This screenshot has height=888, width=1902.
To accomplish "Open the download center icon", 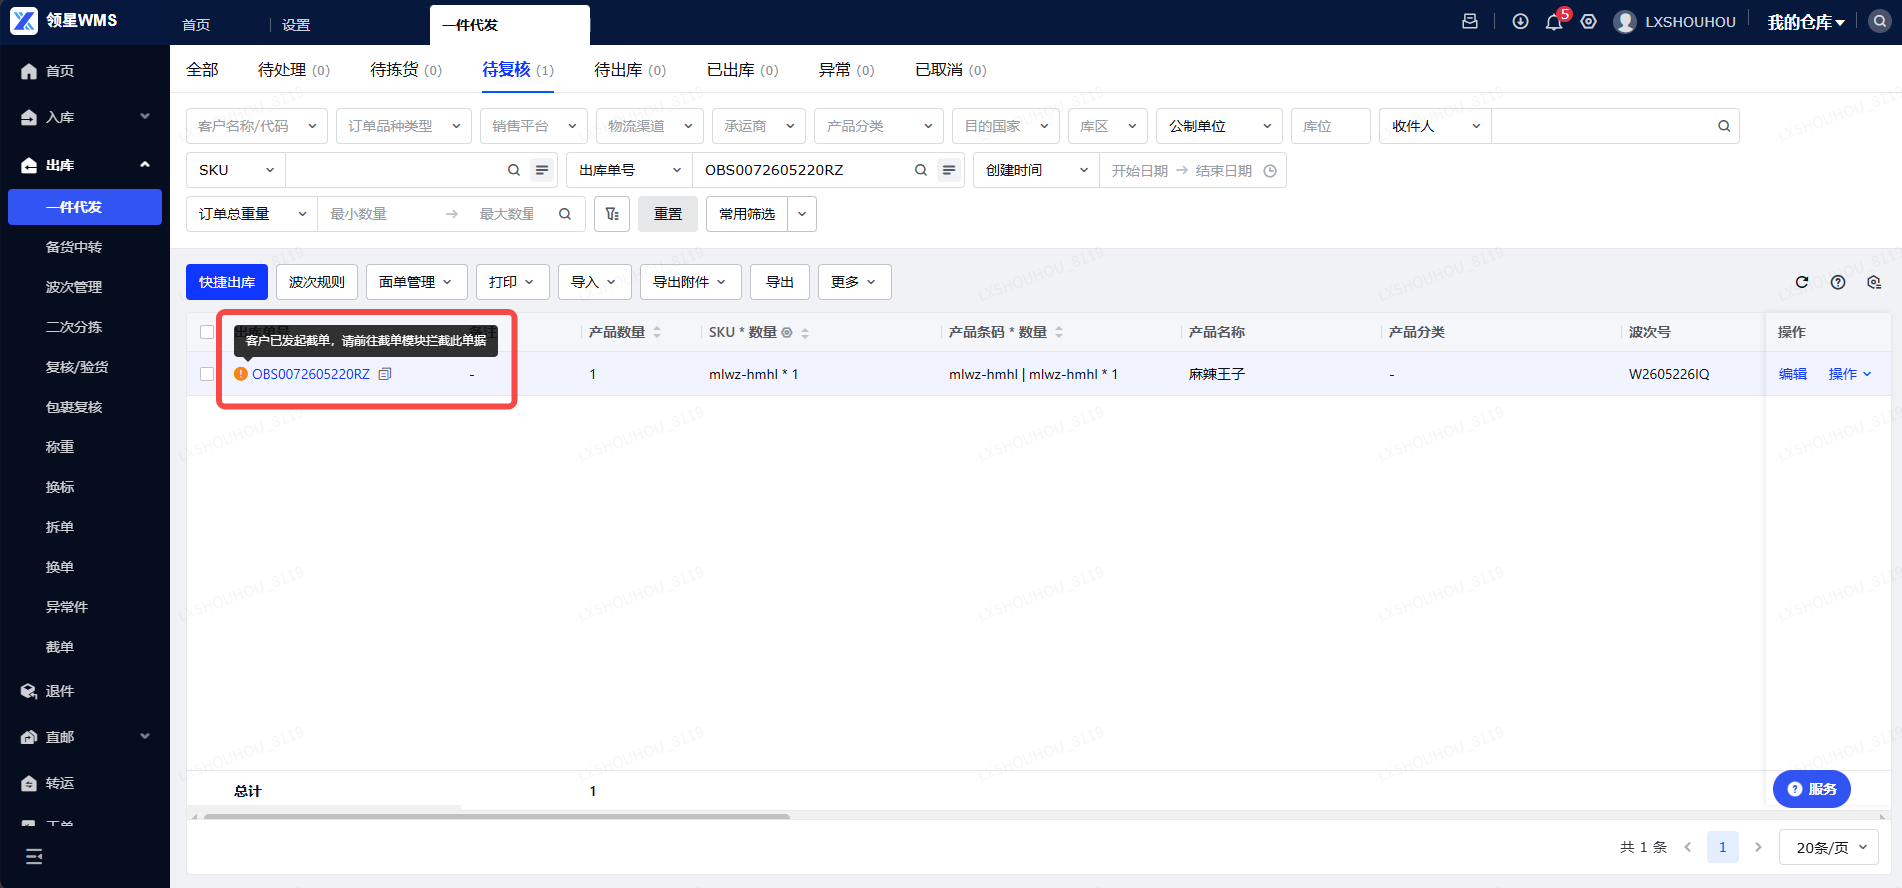I will [1520, 21].
